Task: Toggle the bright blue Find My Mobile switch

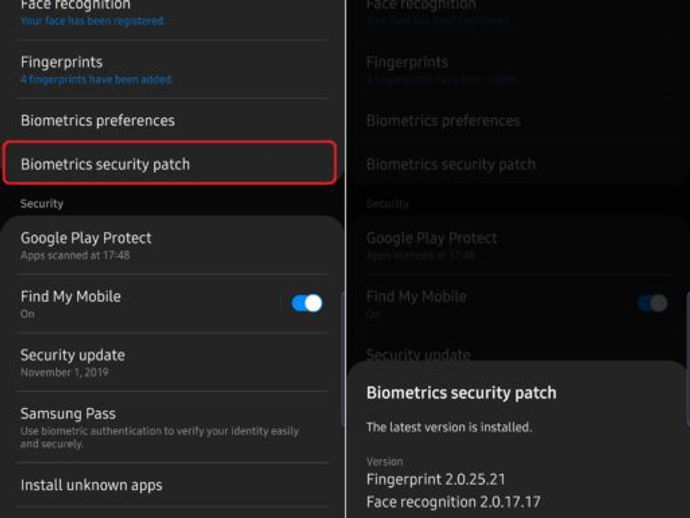Action: (307, 303)
